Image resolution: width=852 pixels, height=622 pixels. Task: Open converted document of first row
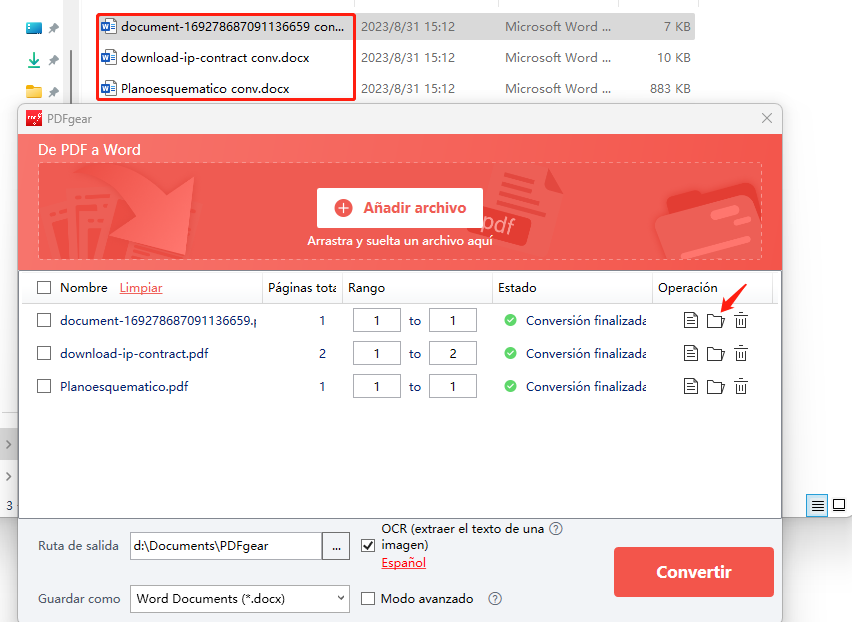coord(690,321)
